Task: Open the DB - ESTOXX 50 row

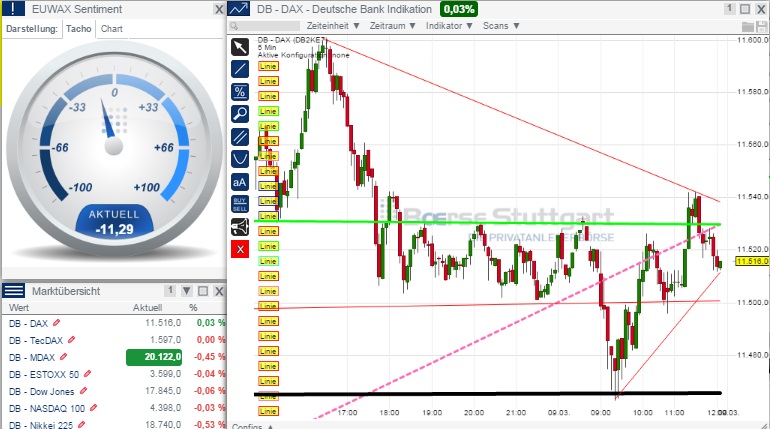Action: point(114,375)
